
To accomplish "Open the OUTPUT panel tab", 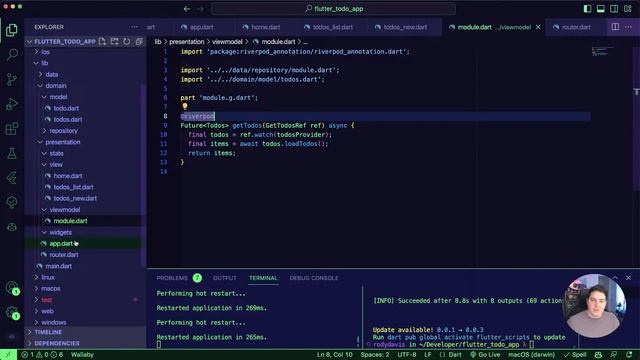I will coord(225,278).
